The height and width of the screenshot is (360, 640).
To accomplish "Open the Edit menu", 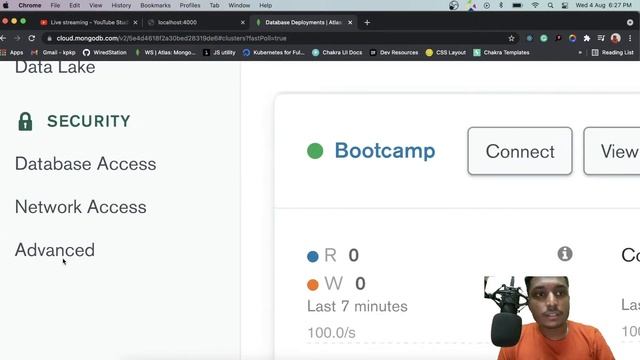I will [x=74, y=5].
